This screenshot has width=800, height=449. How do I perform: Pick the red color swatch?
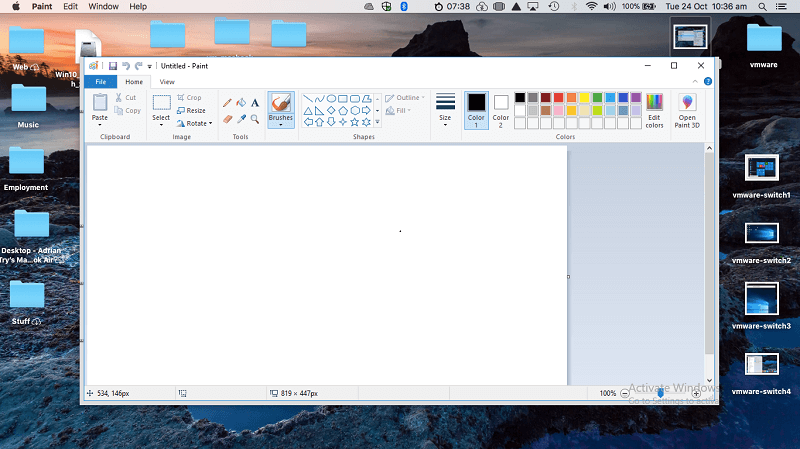559,97
